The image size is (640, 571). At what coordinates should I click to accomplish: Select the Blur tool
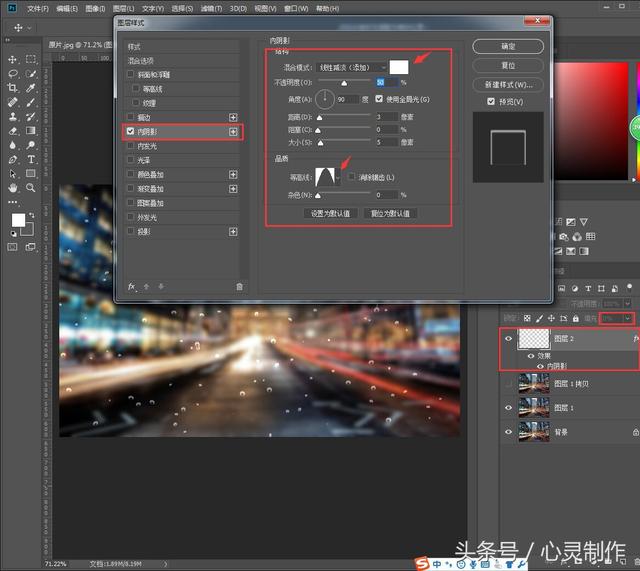pos(13,145)
